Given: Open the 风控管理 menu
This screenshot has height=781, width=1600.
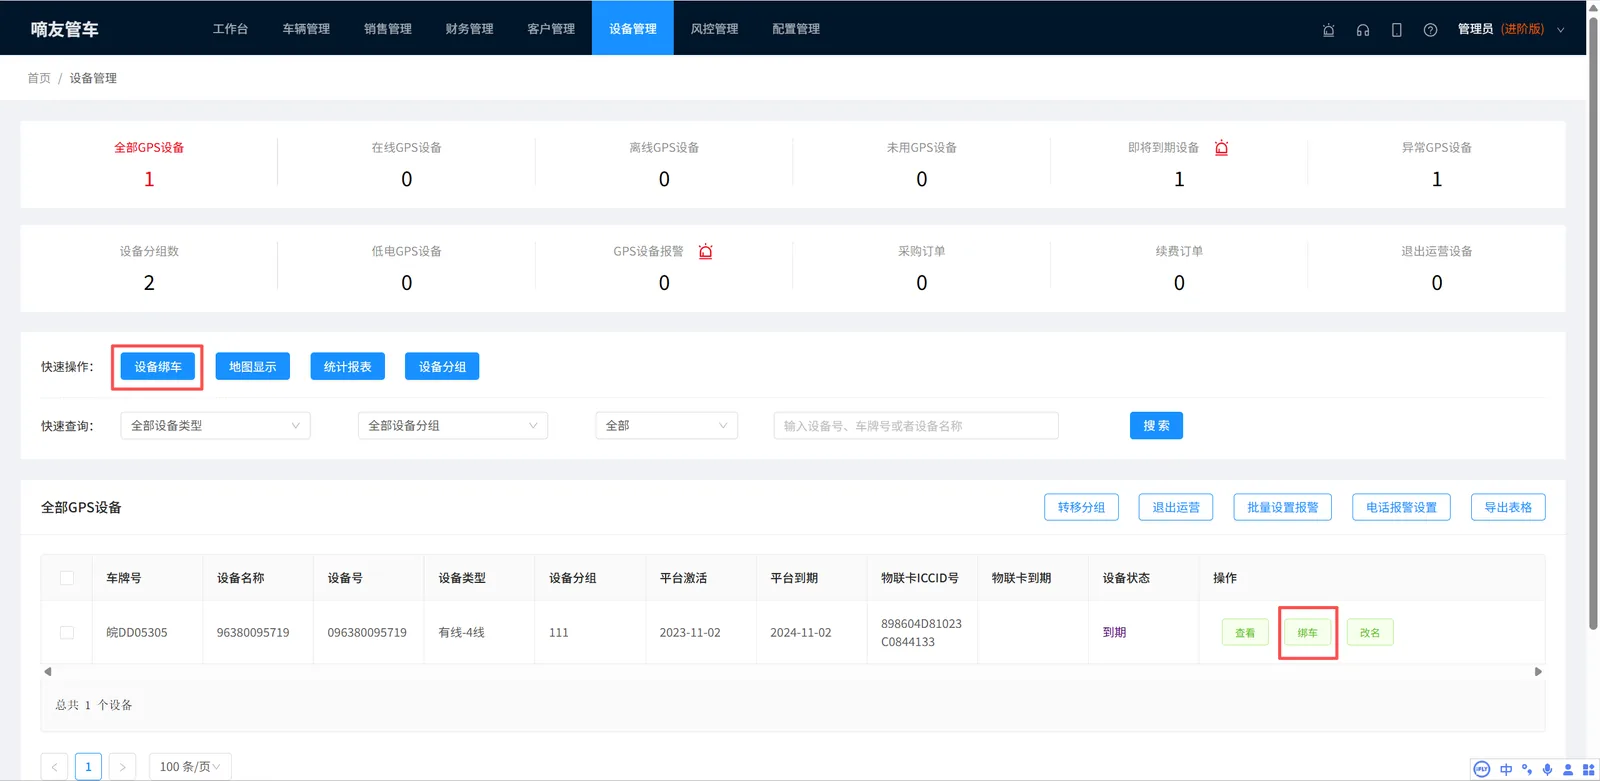Looking at the screenshot, I should click(714, 29).
